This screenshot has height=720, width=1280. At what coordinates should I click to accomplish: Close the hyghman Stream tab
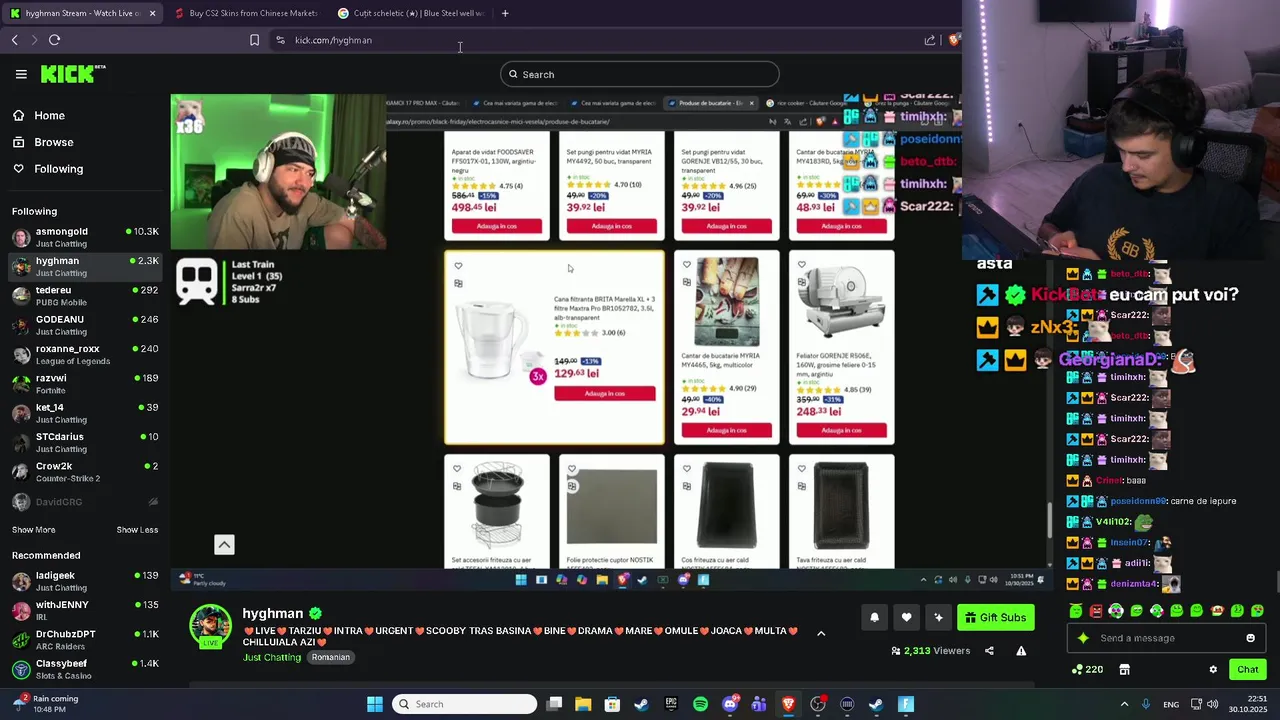pos(152,13)
